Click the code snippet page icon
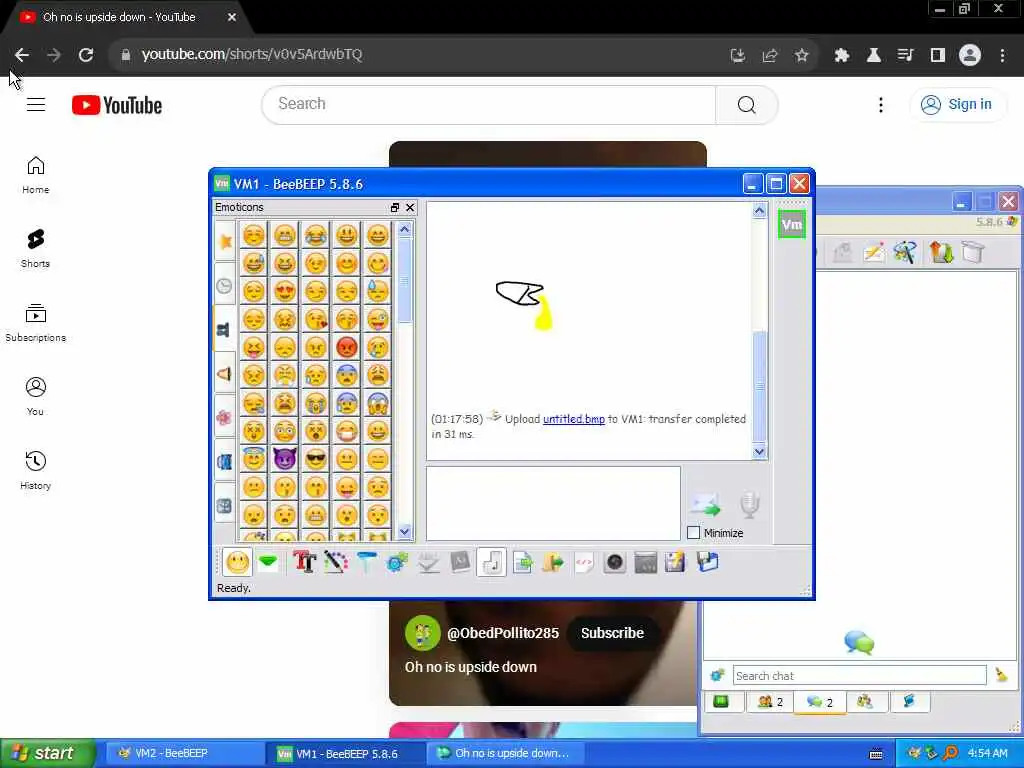This screenshot has width=1024, height=768. (584, 562)
